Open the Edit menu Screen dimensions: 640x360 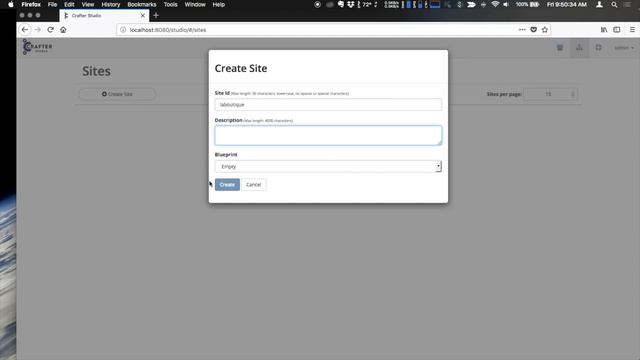[69, 4]
